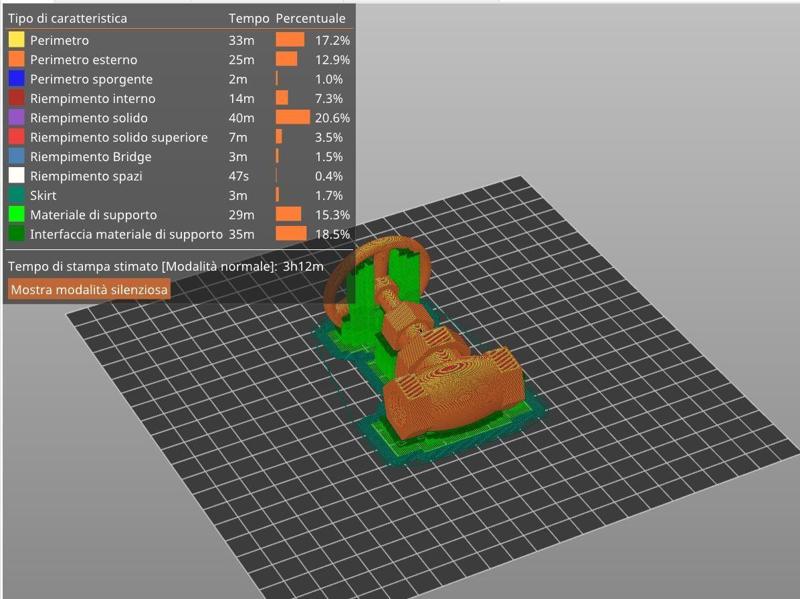Click the 47s Riempimento spazi time
The image size is (800, 599).
coord(239,176)
